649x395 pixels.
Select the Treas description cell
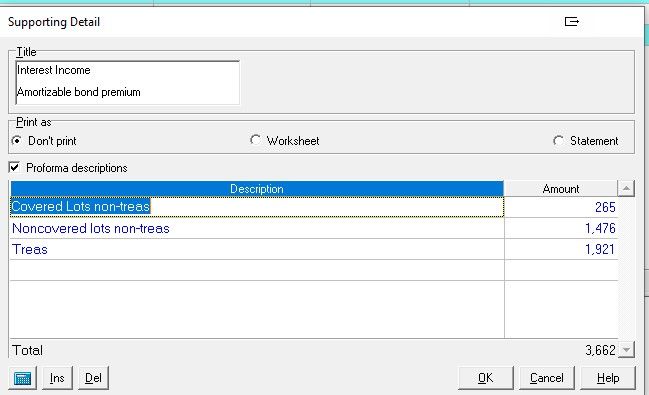pos(257,249)
